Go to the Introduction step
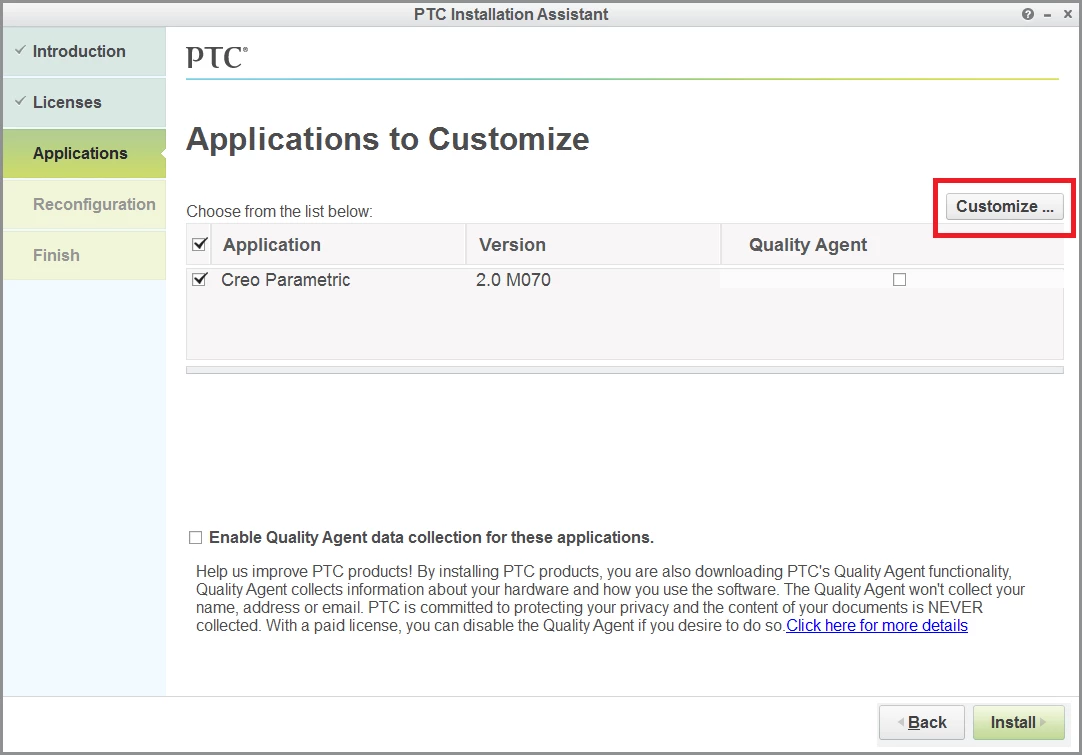 coord(84,51)
